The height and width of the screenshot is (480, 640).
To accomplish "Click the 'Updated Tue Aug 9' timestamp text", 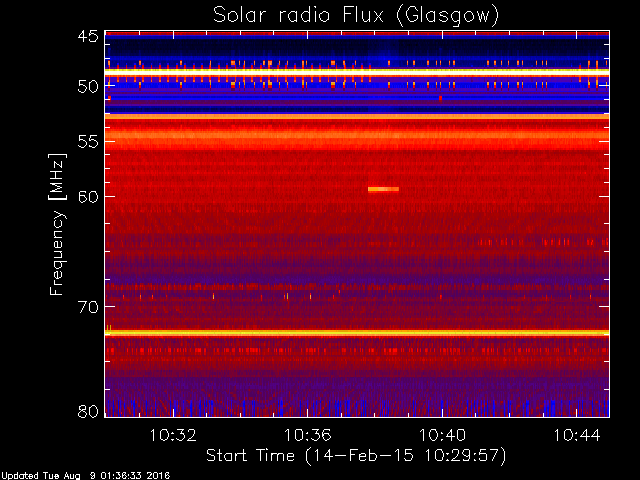I will pyautogui.click(x=85, y=476).
